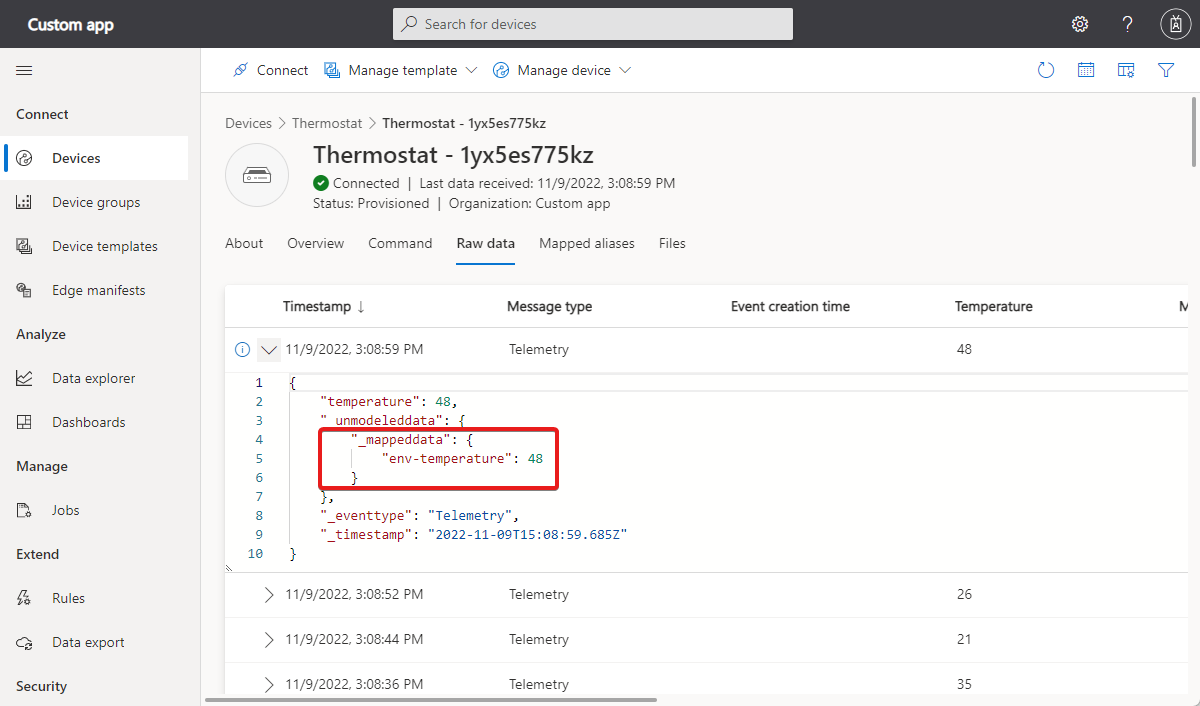Click the Custom app title

pyautogui.click(x=70, y=24)
